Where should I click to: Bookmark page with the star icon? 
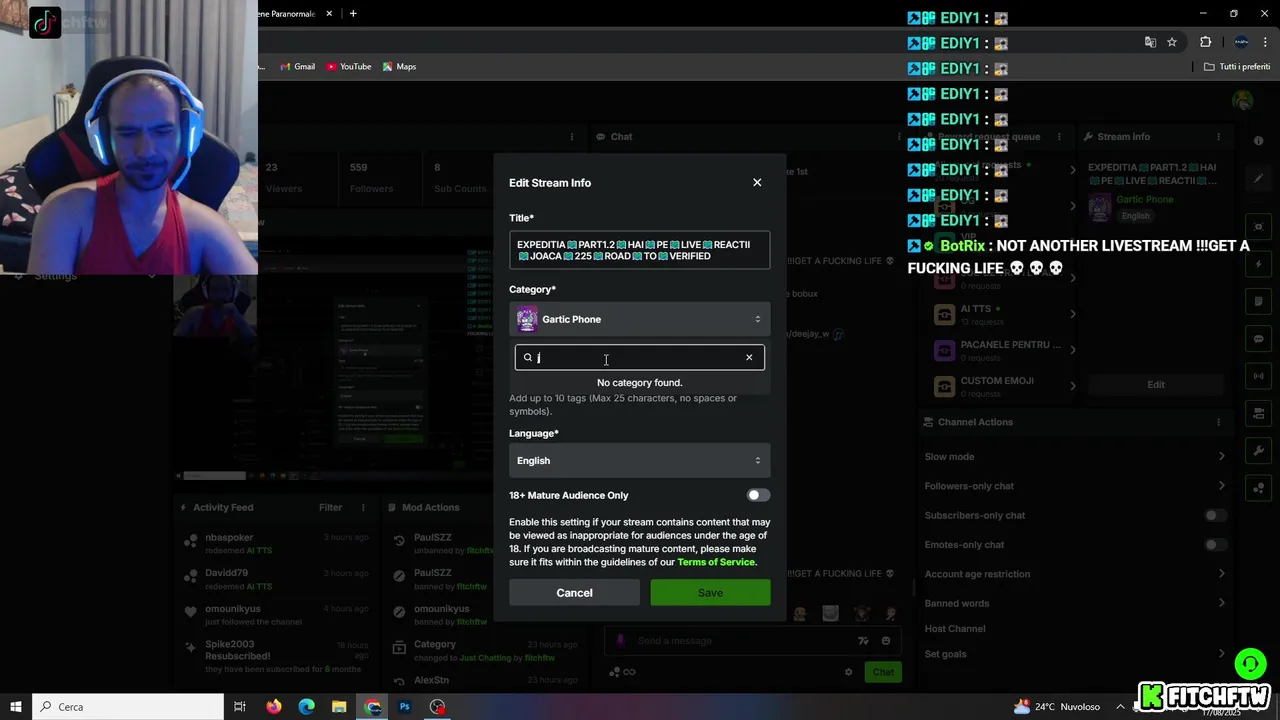point(1172,42)
